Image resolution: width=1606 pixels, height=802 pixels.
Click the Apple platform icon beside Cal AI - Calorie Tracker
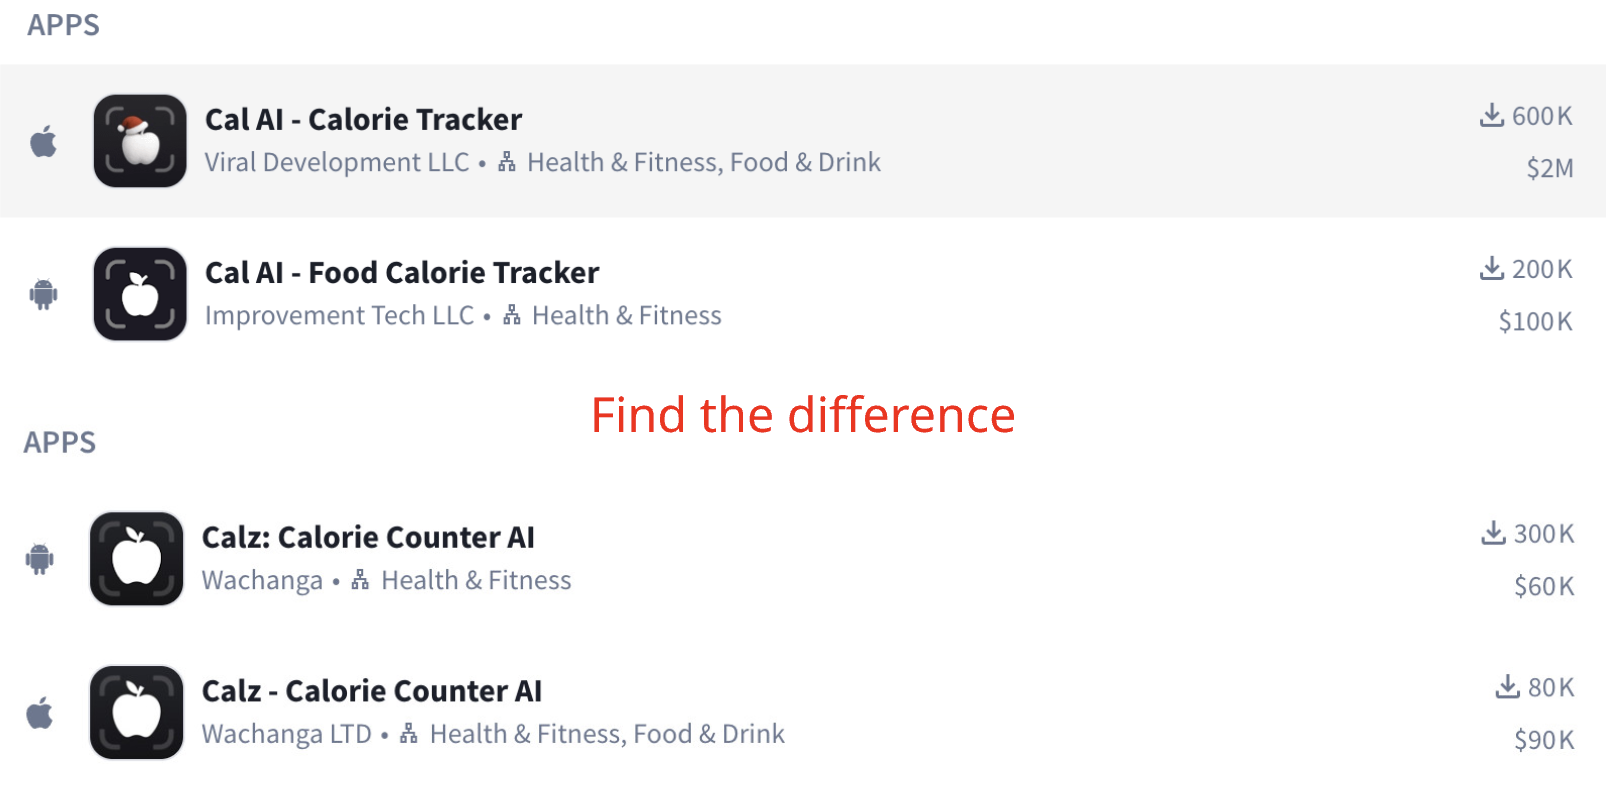(x=41, y=141)
